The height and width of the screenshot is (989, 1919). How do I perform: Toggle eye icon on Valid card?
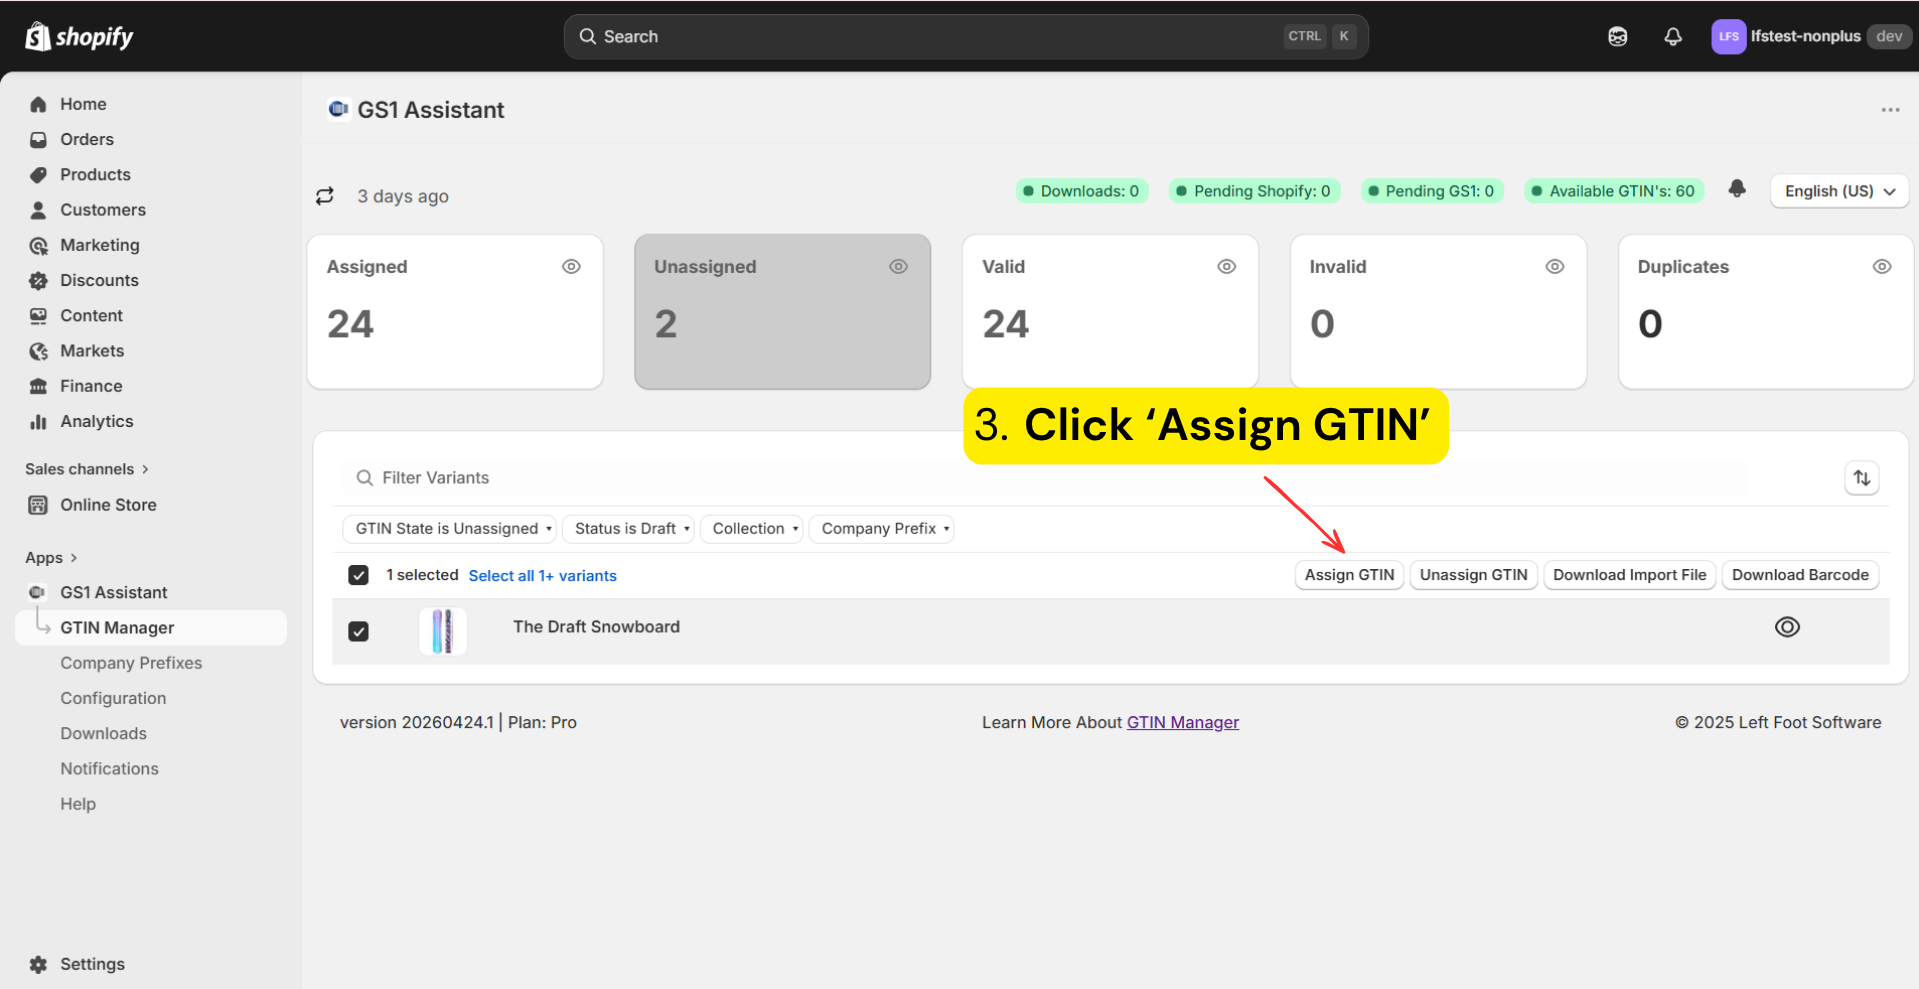(x=1226, y=267)
